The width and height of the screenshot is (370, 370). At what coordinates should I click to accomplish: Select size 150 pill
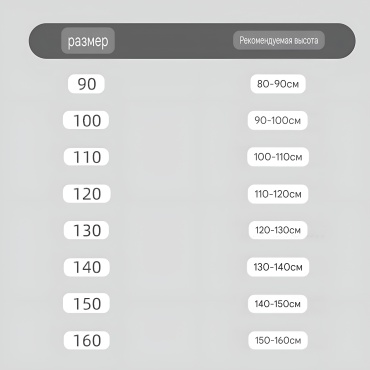[x=86, y=303]
